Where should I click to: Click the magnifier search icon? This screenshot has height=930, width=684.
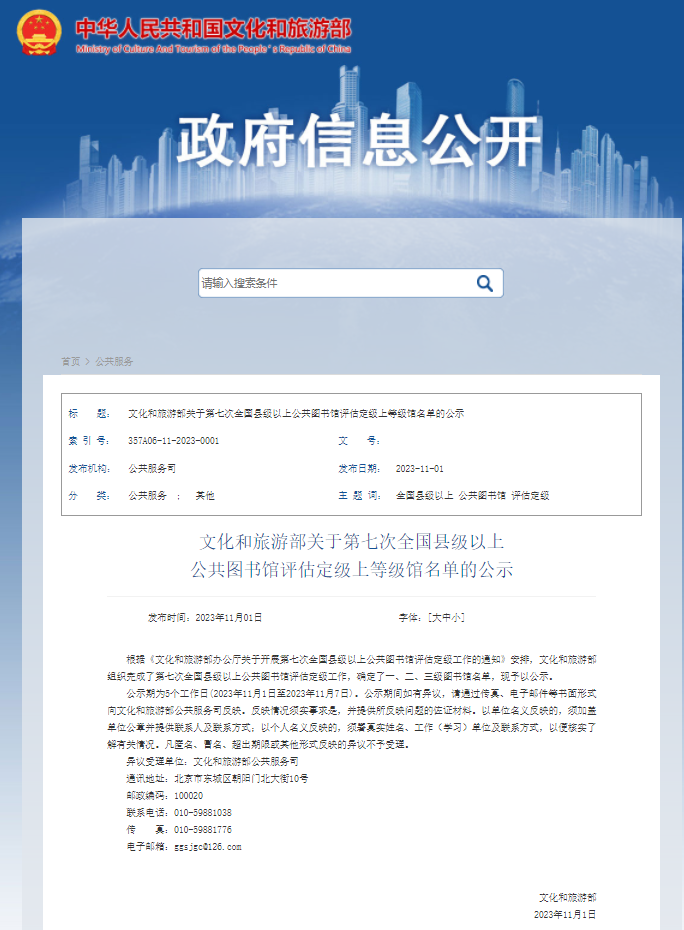coord(485,284)
